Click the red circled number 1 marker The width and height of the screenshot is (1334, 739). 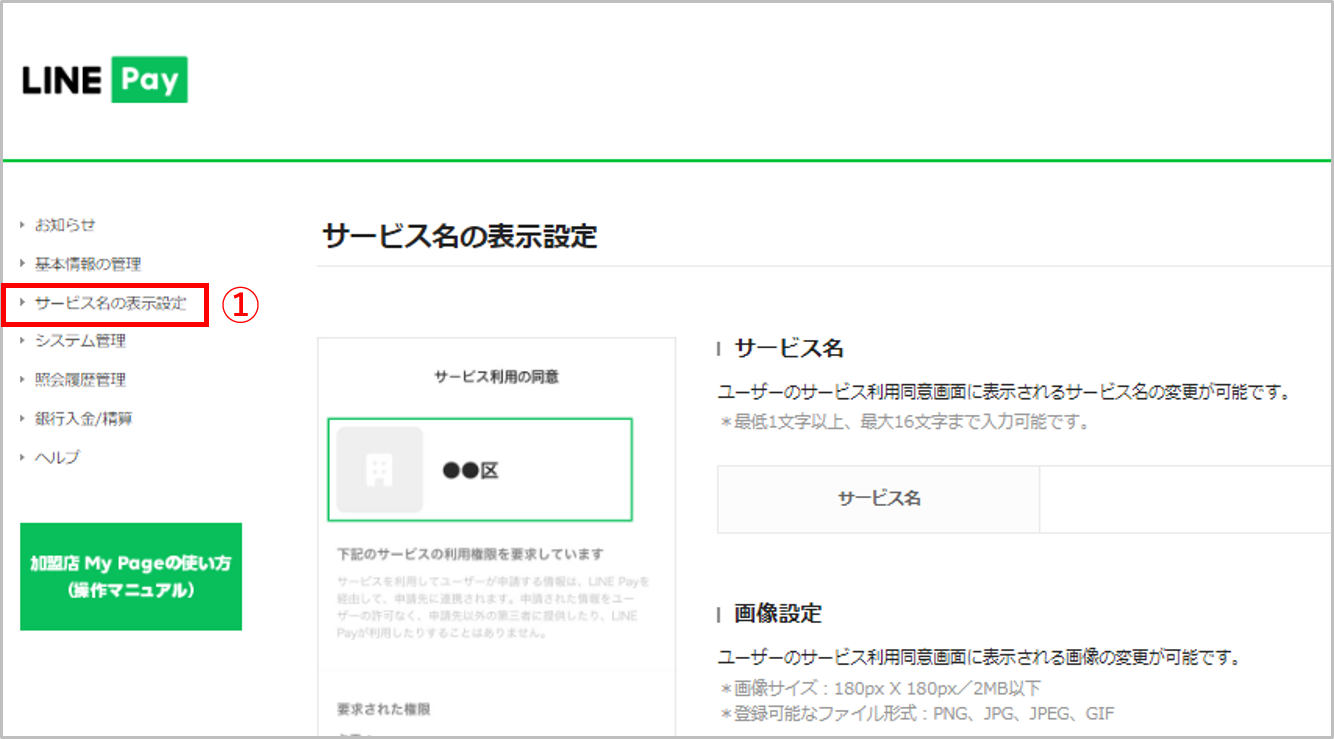[x=240, y=305]
